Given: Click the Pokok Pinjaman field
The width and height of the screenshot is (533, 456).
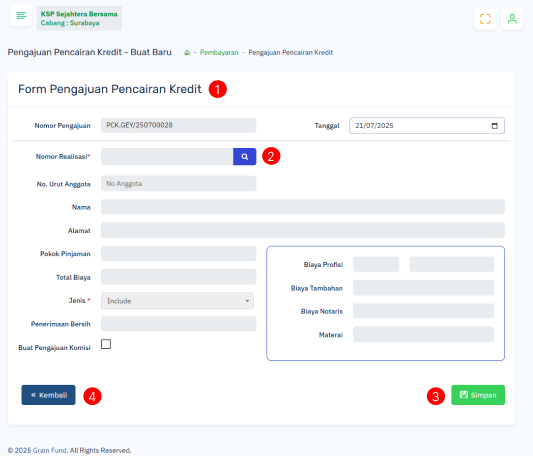Looking at the screenshot, I should point(178,253).
